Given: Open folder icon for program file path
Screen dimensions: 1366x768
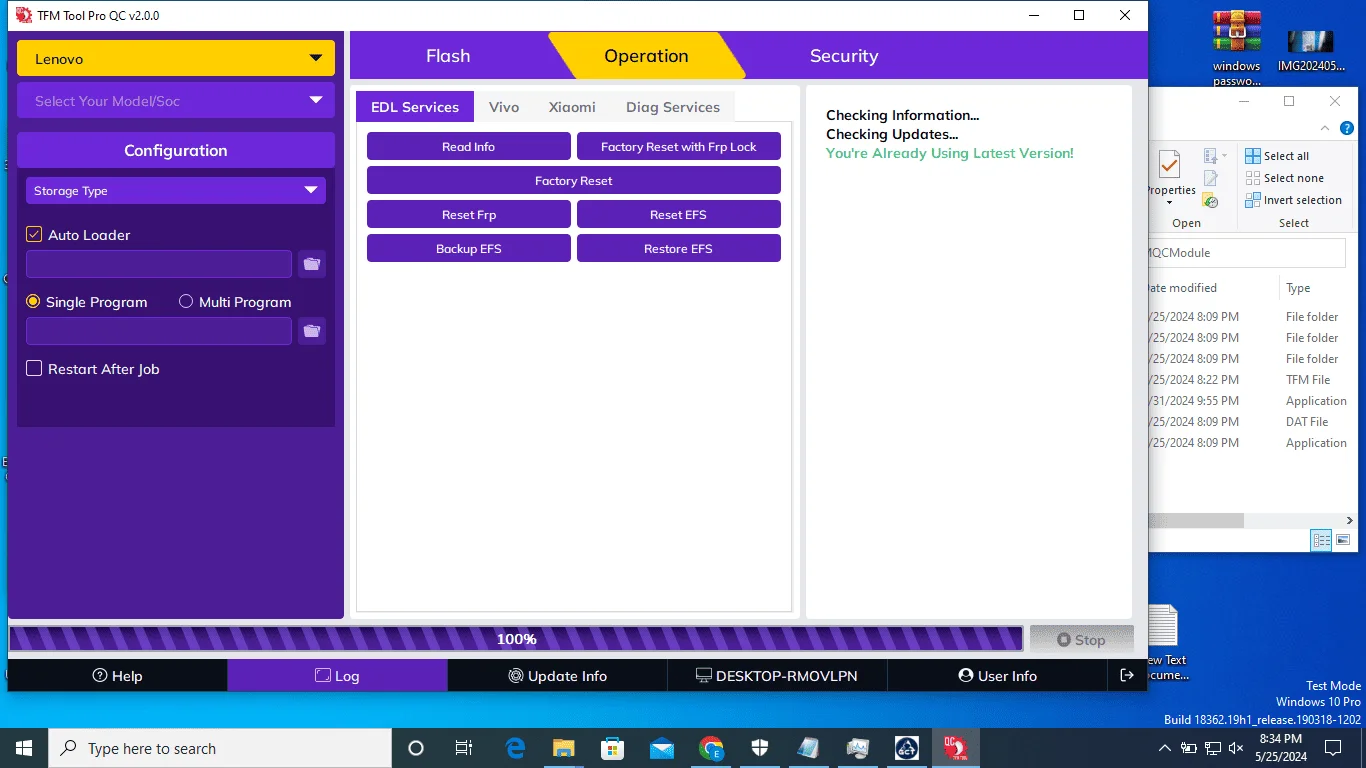Looking at the screenshot, I should [312, 331].
